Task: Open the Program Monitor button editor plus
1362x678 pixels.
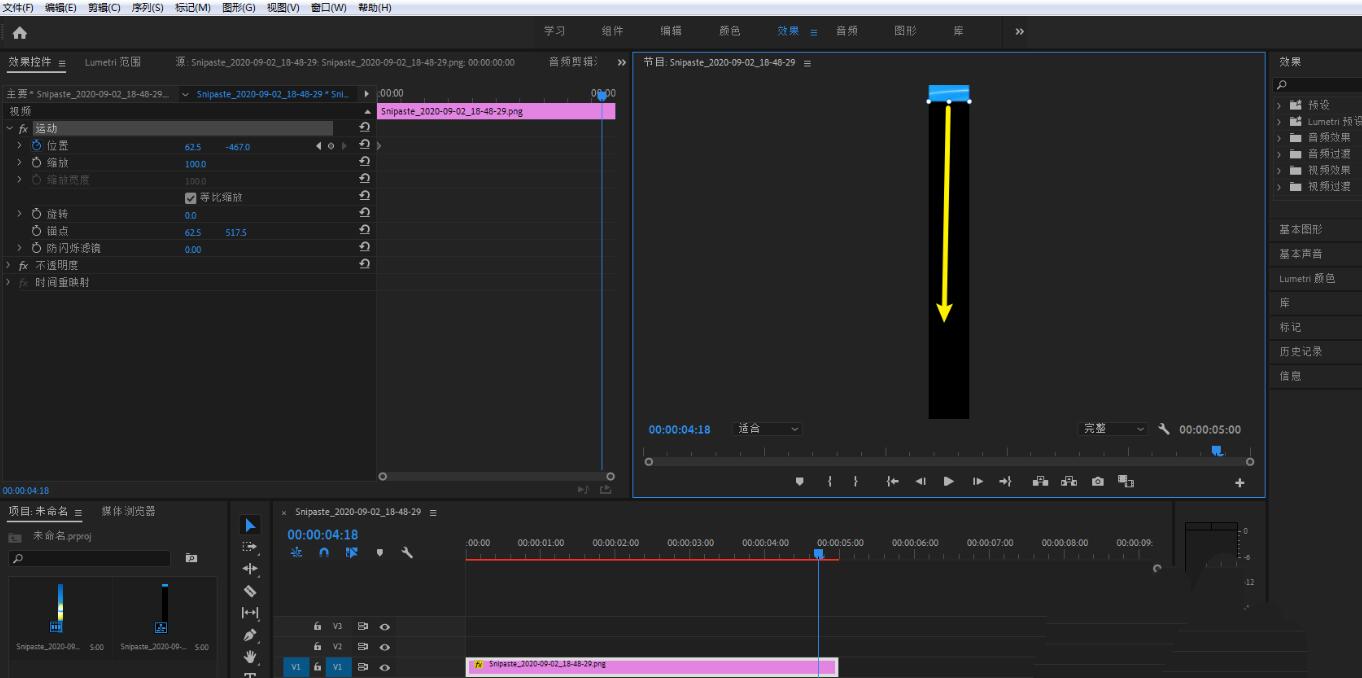Action: coord(1240,483)
